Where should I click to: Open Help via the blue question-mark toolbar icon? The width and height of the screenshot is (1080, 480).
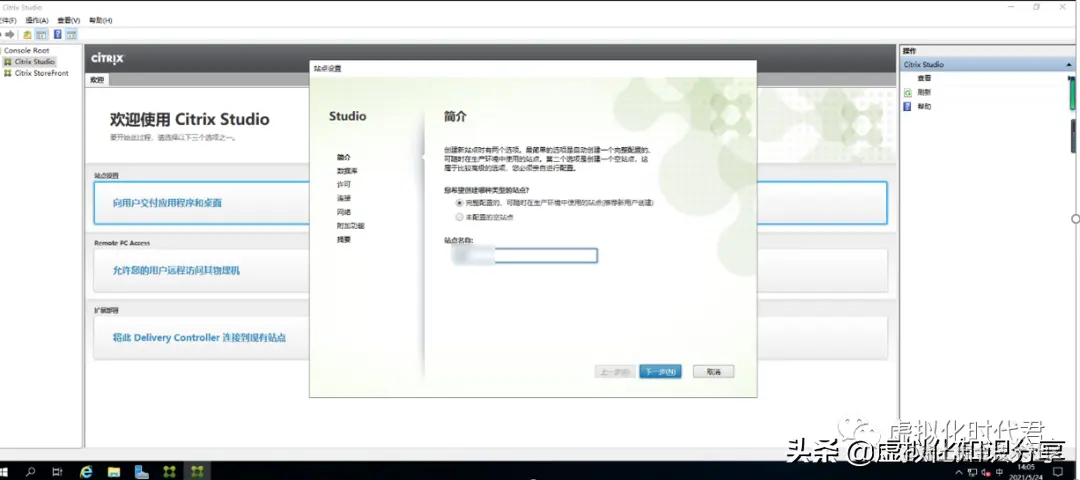pyautogui.click(x=58, y=34)
